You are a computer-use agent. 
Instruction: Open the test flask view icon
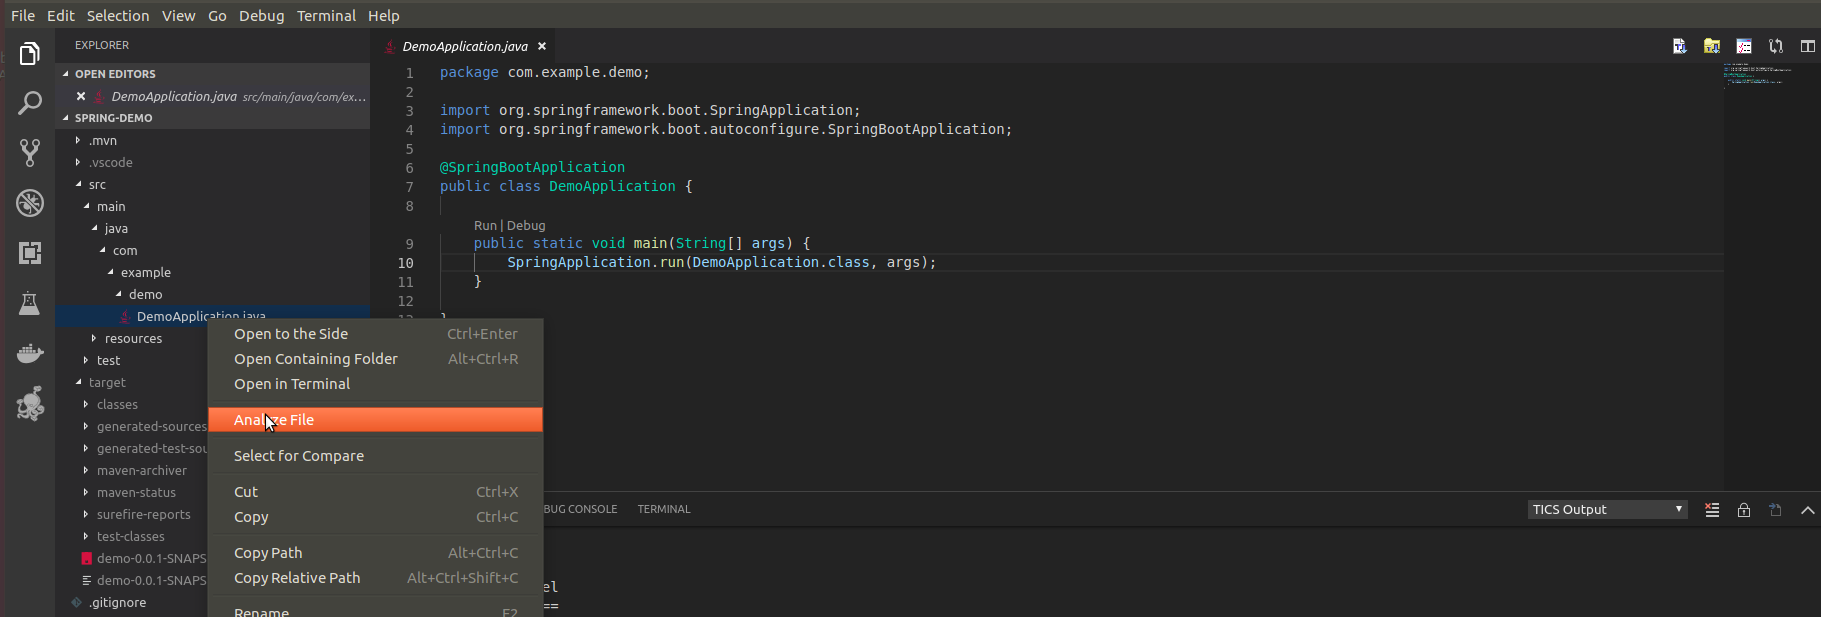30,303
